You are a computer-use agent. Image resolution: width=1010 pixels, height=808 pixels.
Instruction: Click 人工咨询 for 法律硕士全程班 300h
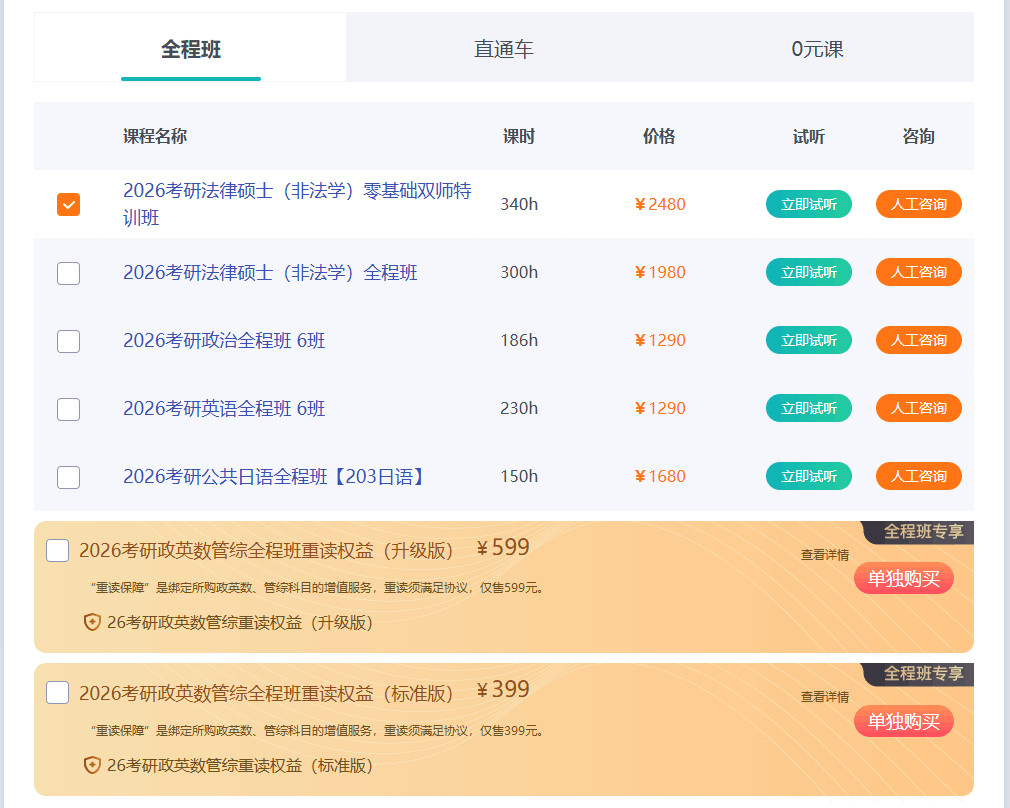click(x=918, y=272)
